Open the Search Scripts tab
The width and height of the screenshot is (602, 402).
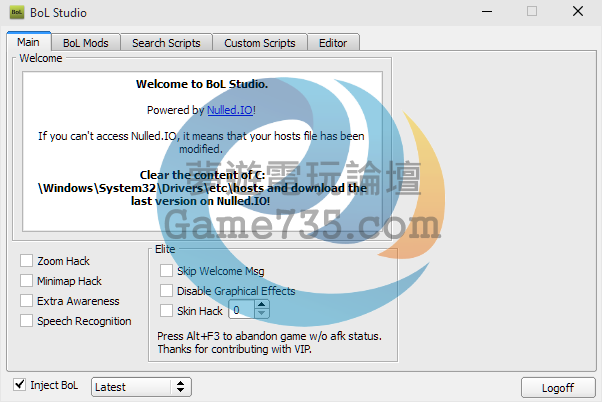click(166, 43)
